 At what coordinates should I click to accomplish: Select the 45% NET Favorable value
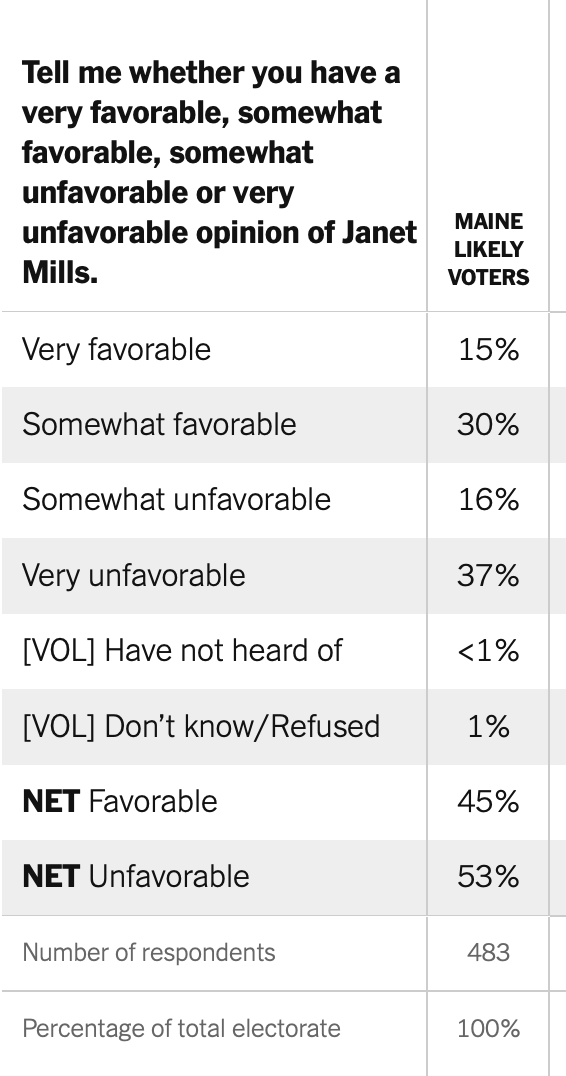(x=488, y=802)
